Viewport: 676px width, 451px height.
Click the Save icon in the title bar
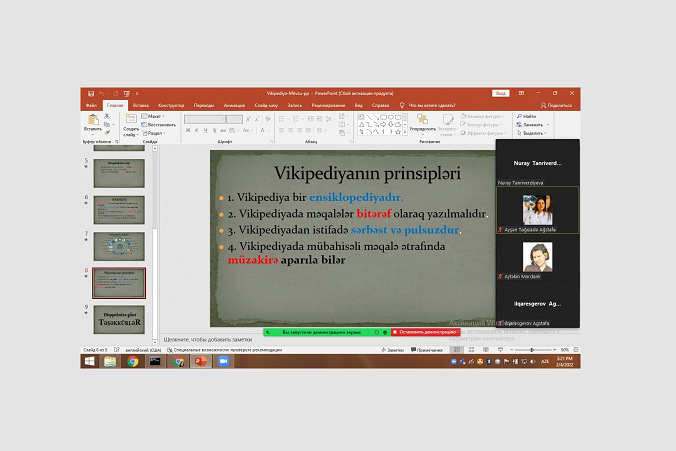pyautogui.click(x=91, y=94)
